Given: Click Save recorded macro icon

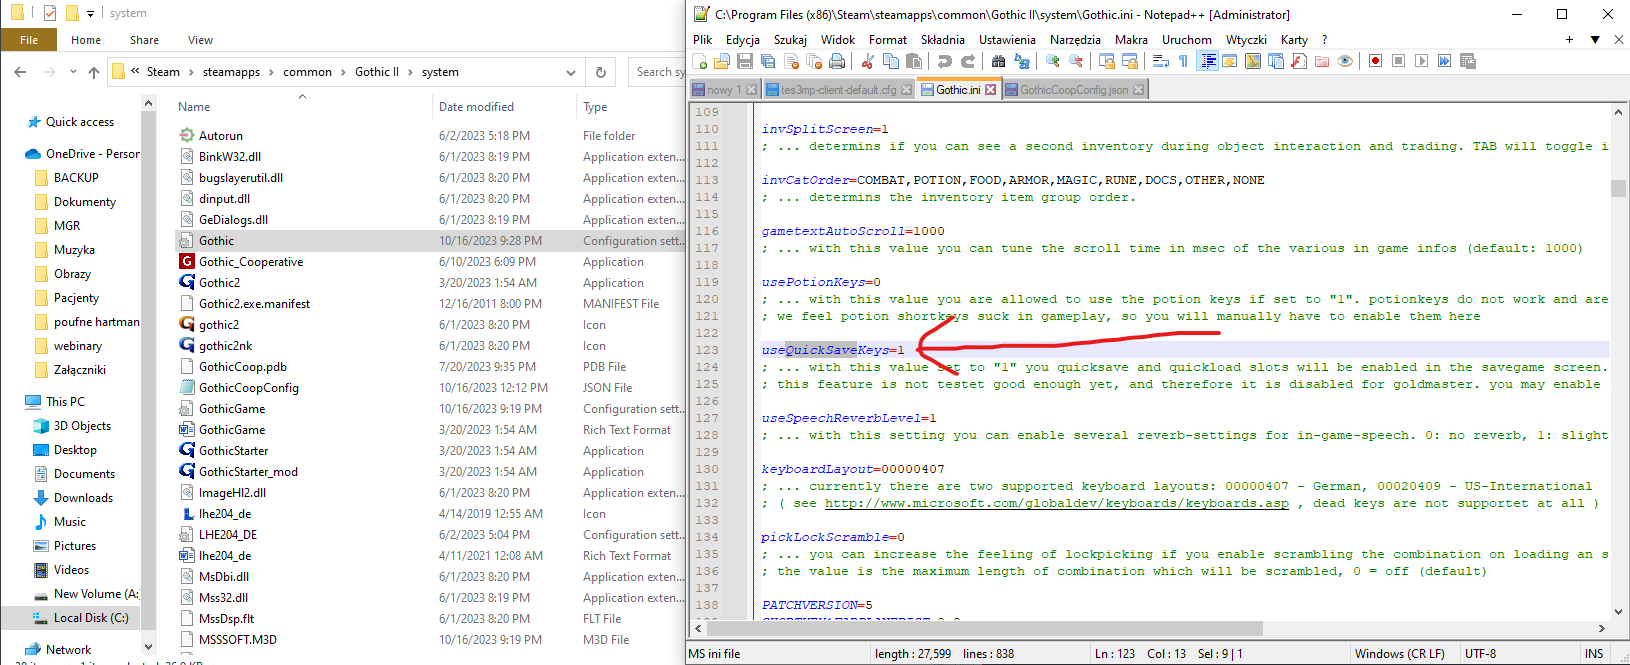Looking at the screenshot, I should coord(1468,61).
